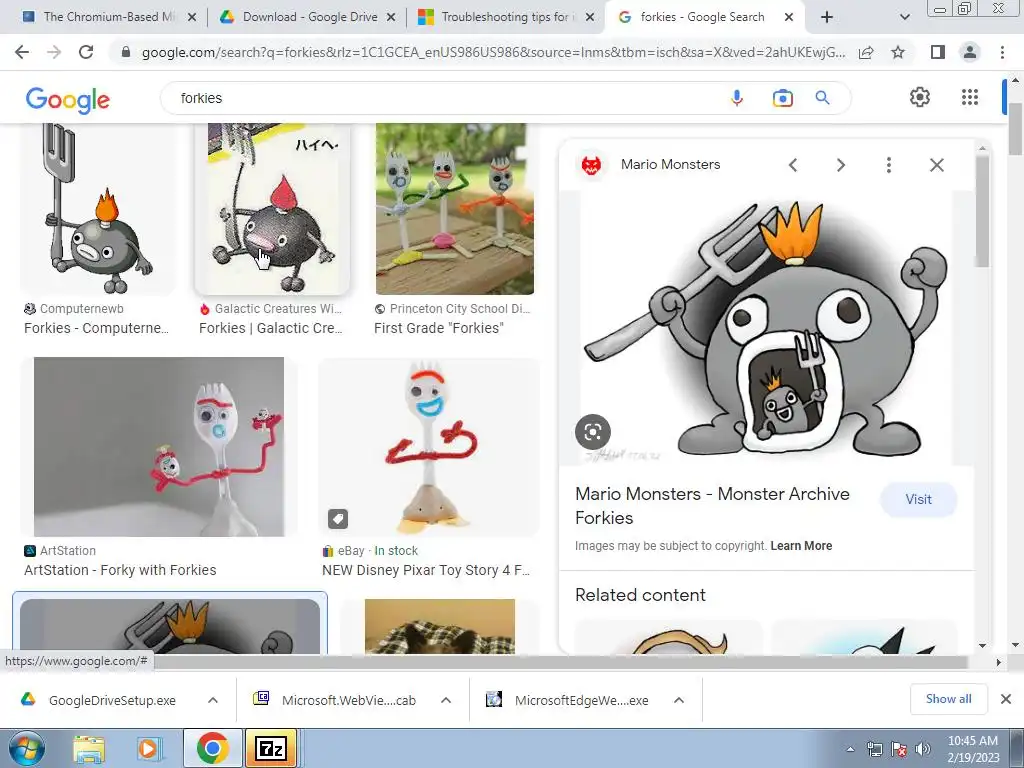Image resolution: width=1024 pixels, height=768 pixels.
Task: Reload the current page
Action: [x=86, y=52]
